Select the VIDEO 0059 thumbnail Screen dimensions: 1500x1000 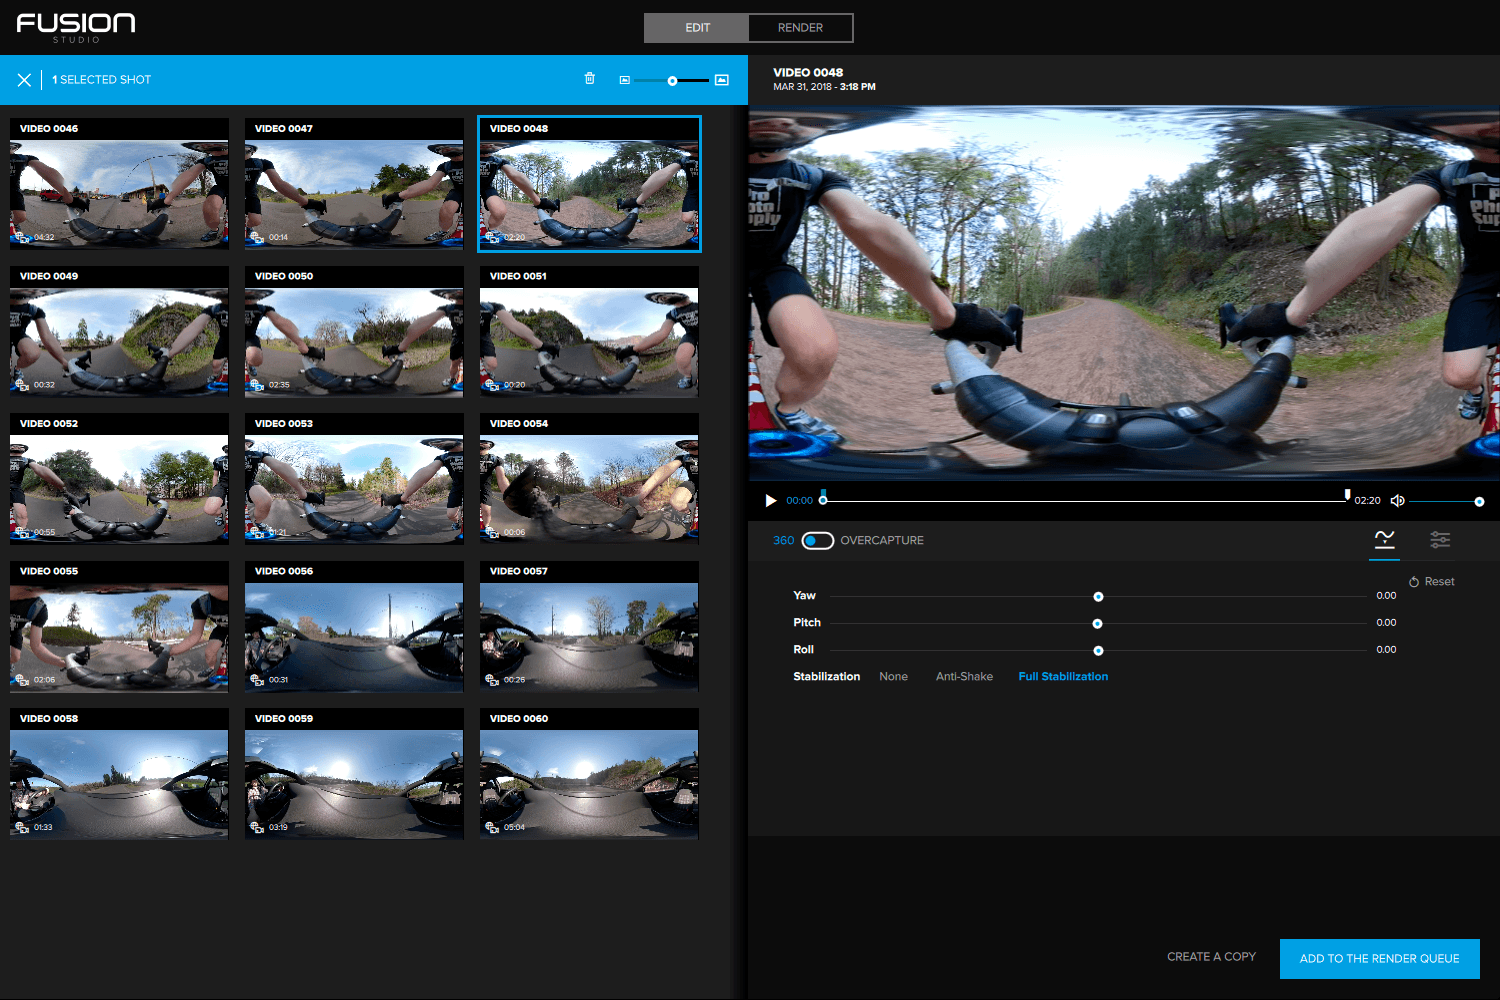(354, 773)
